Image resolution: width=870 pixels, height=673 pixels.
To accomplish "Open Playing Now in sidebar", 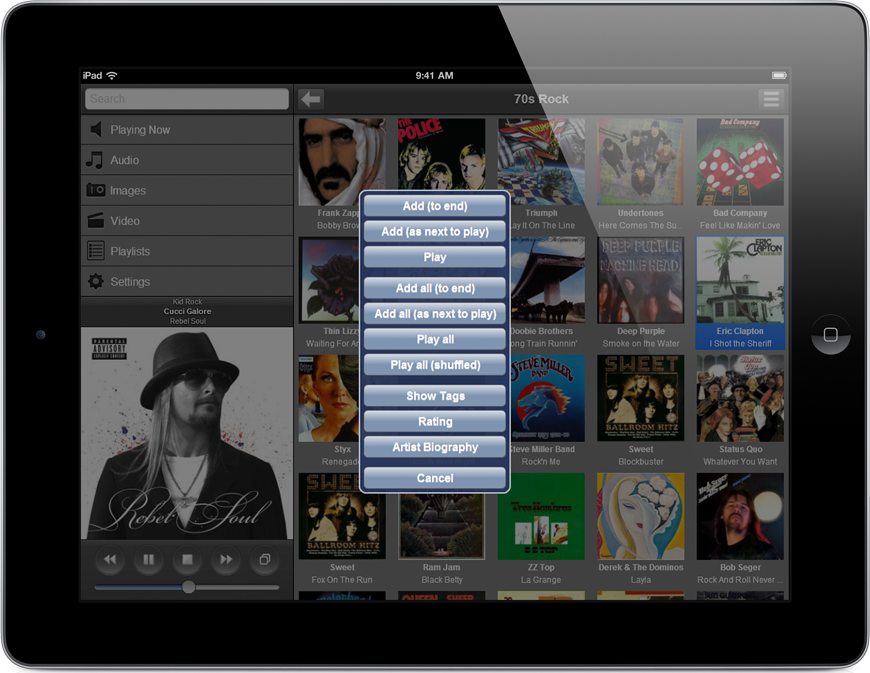I will pyautogui.click(x=187, y=130).
